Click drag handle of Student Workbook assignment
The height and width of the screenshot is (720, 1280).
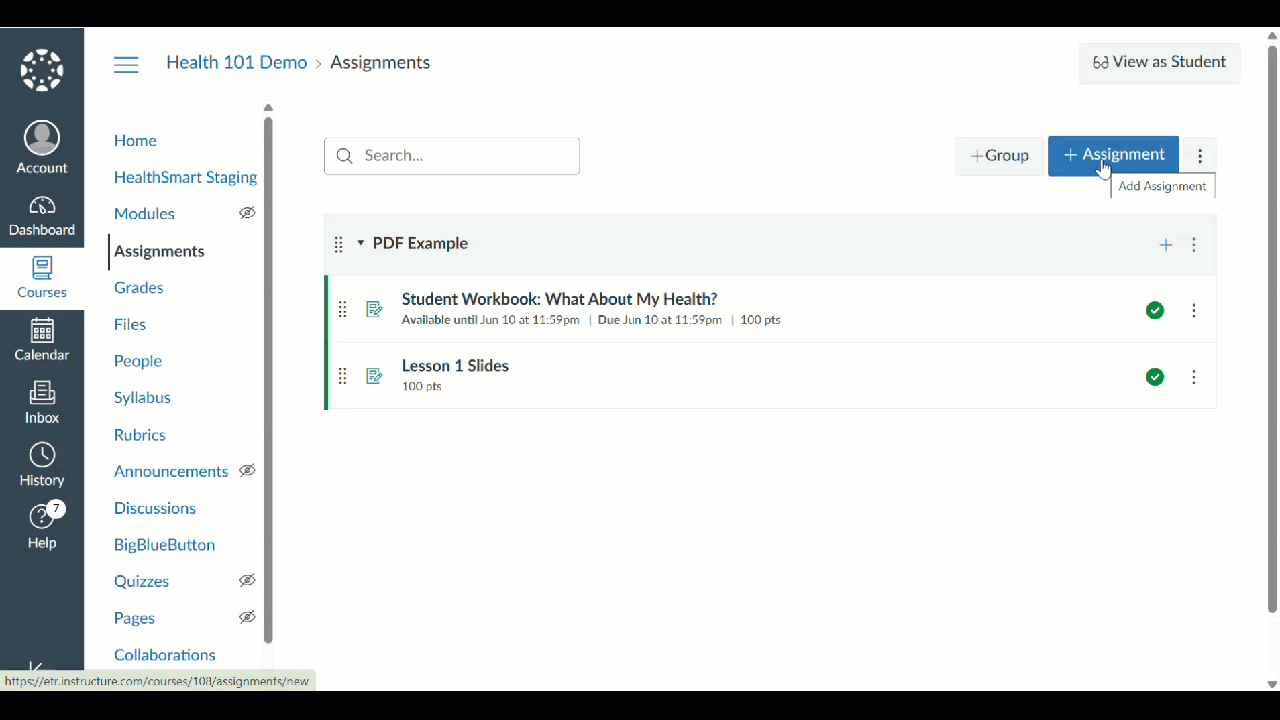click(x=342, y=310)
